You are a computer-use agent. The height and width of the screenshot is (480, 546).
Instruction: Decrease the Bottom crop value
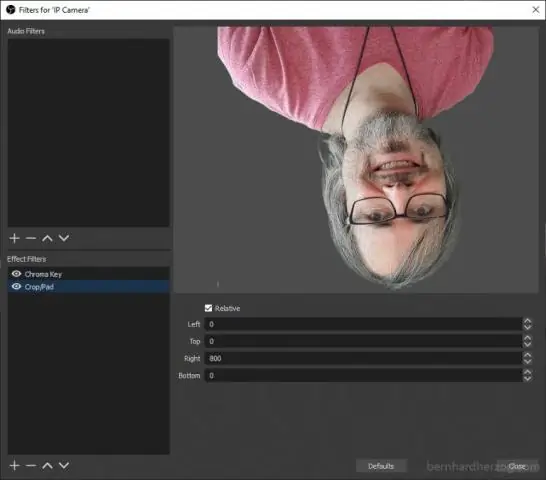[x=528, y=379]
